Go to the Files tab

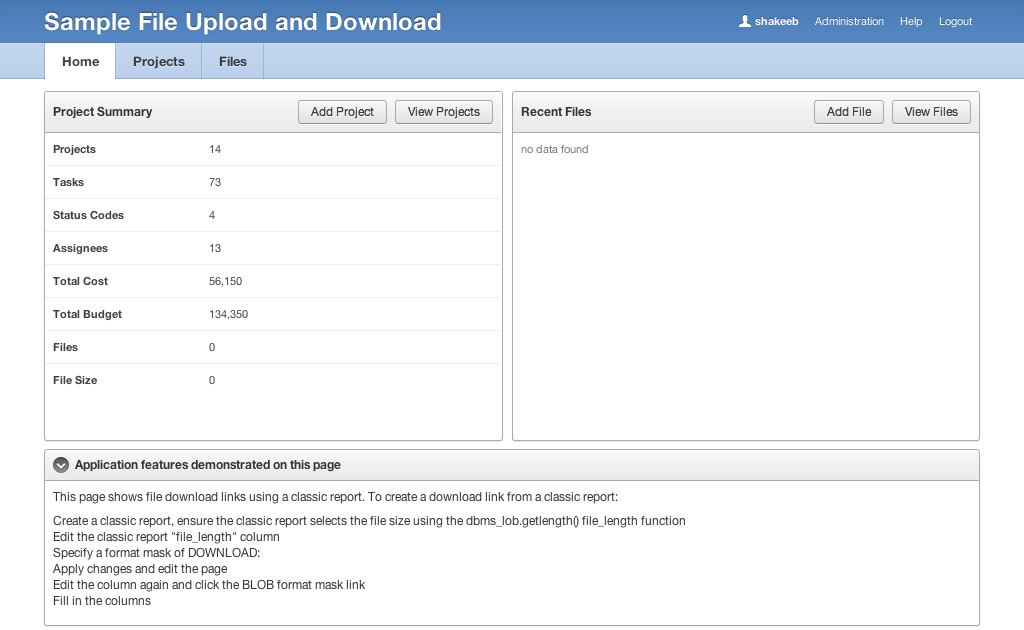pos(232,61)
